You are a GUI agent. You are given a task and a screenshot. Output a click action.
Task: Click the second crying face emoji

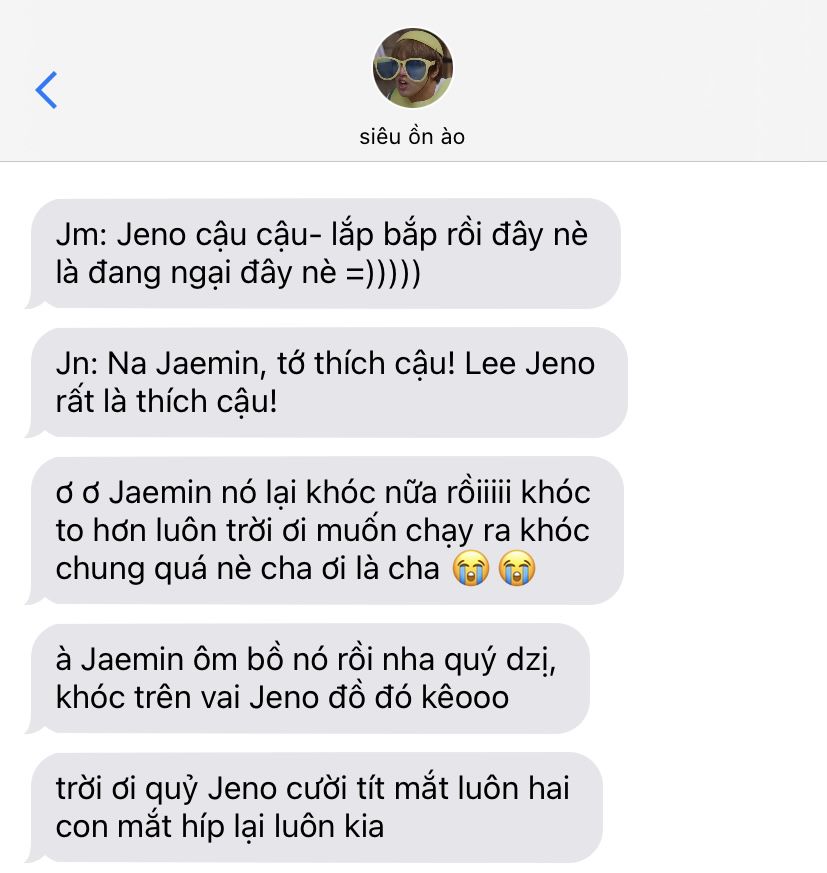click(517, 568)
